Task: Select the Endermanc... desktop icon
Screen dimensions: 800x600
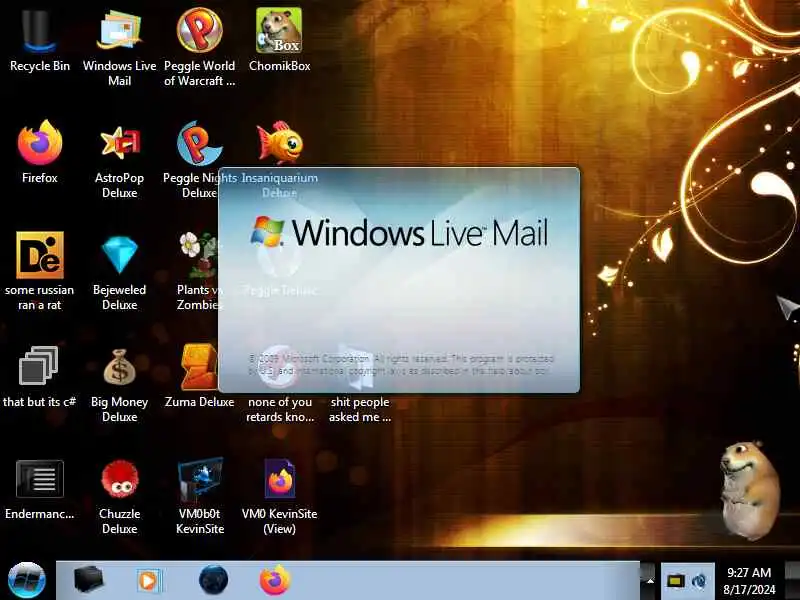Action: (39, 489)
